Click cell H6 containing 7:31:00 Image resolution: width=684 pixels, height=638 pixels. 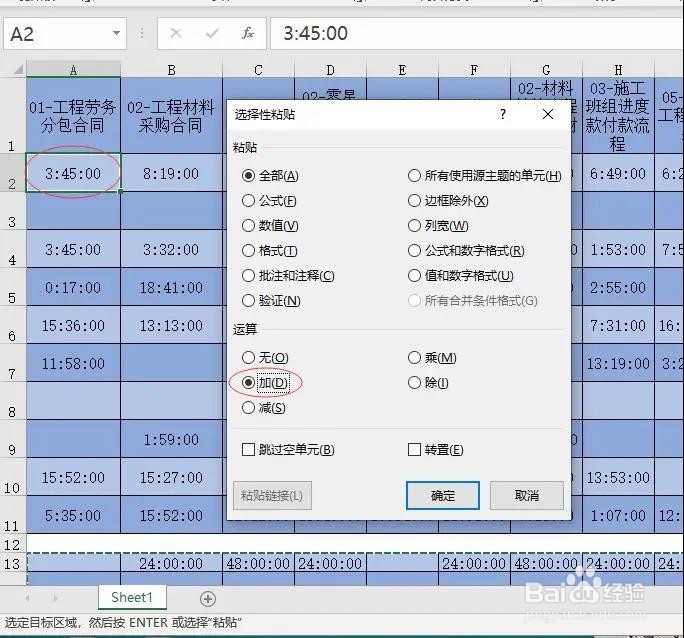click(x=618, y=325)
